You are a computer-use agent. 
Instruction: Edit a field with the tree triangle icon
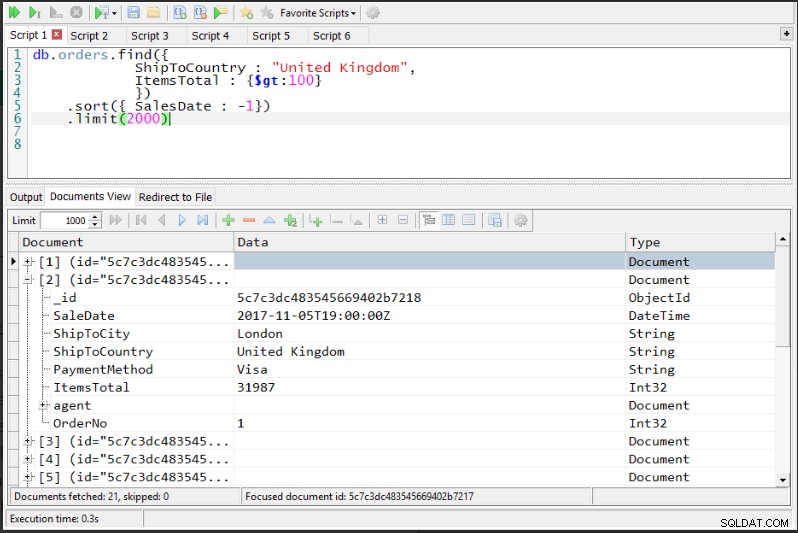coord(357,220)
